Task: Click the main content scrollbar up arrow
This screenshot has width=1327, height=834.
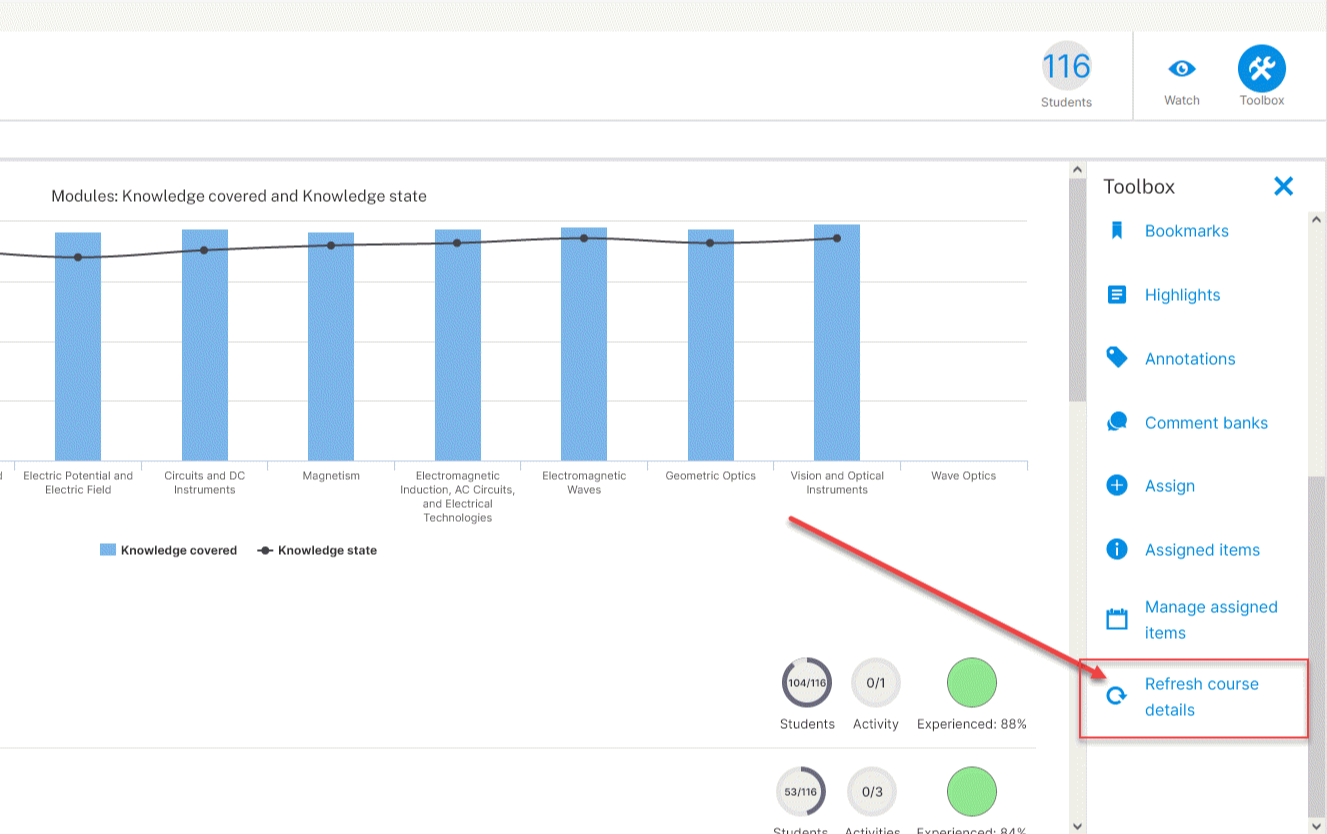Action: coord(1077,171)
